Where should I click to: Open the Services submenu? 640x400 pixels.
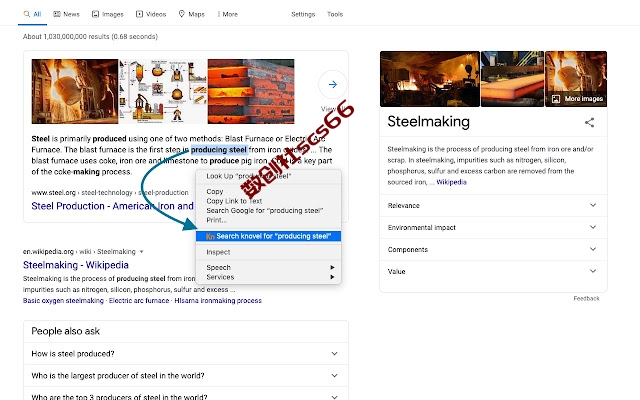point(268,277)
